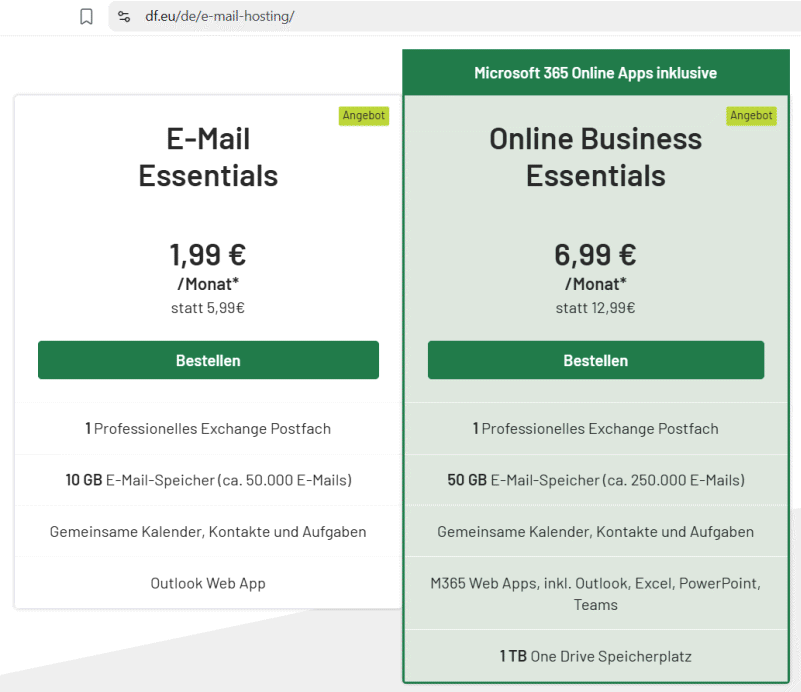Click the E-Mail Essentials heading
This screenshot has width=801, height=692.
tap(208, 157)
